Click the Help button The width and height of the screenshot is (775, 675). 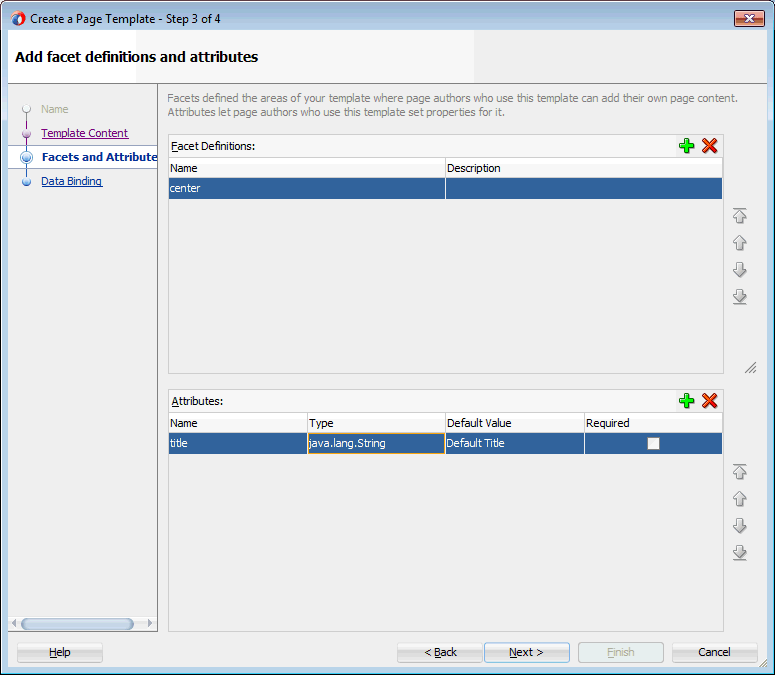[x=60, y=652]
